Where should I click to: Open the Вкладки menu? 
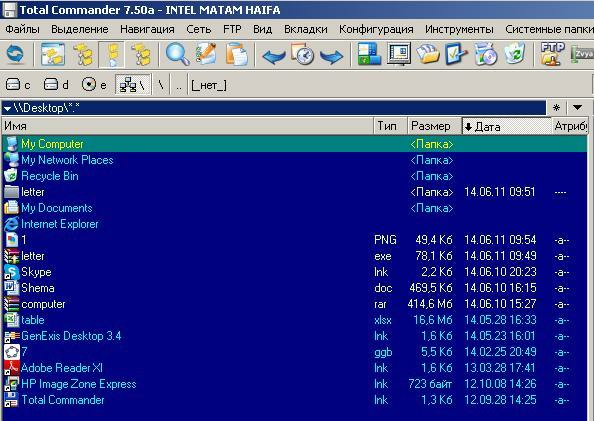pos(306,29)
